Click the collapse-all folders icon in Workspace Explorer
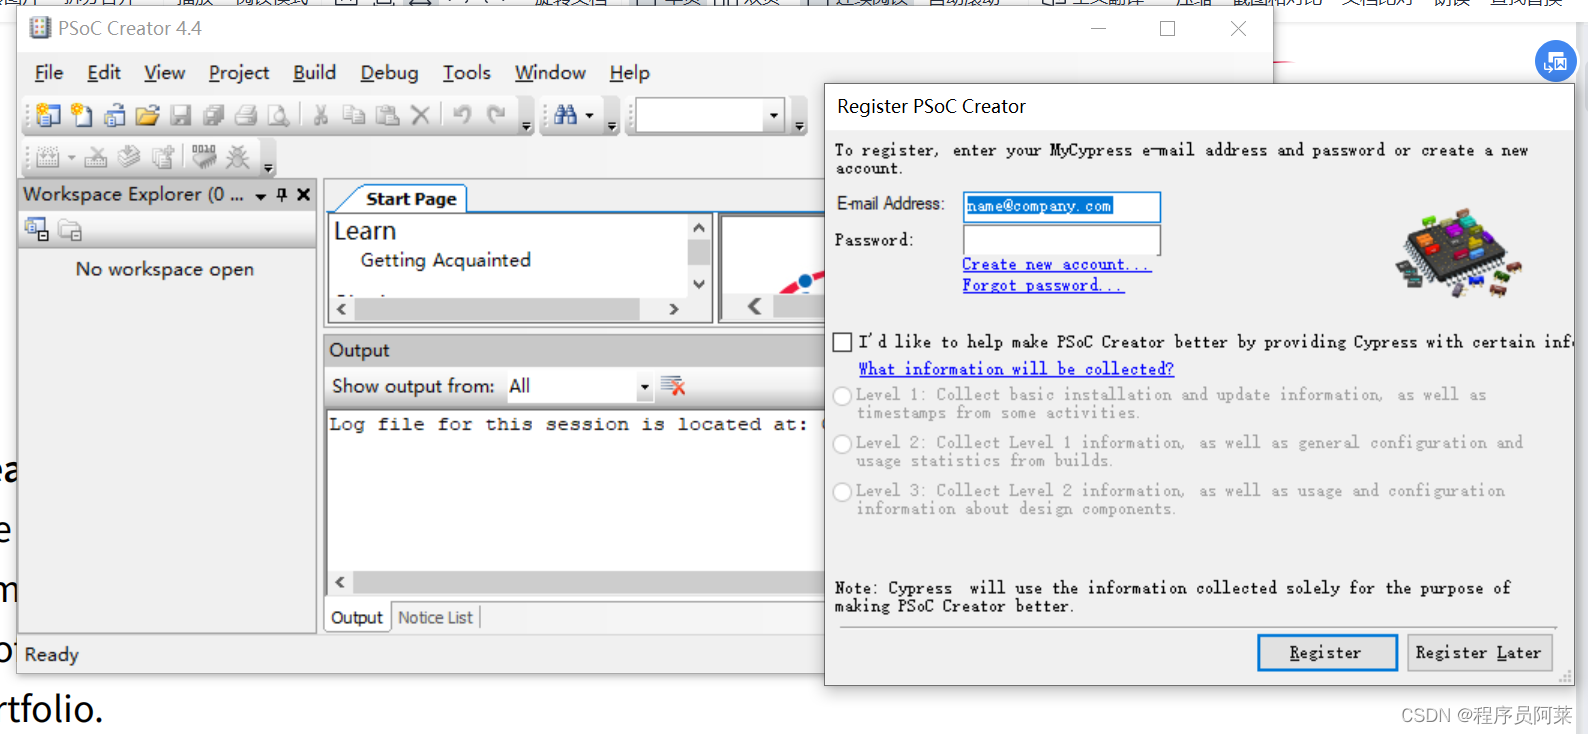Viewport: 1588px width, 734px height. pos(70,230)
